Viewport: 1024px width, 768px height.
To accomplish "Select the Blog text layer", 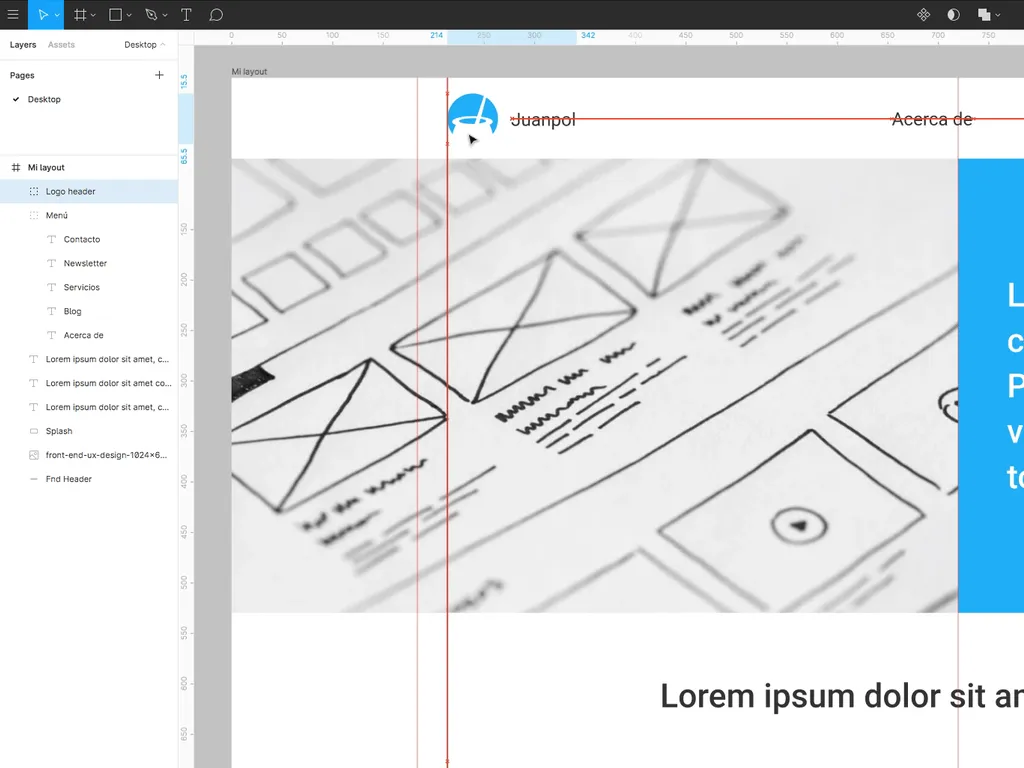I will pyautogui.click(x=89, y=312).
